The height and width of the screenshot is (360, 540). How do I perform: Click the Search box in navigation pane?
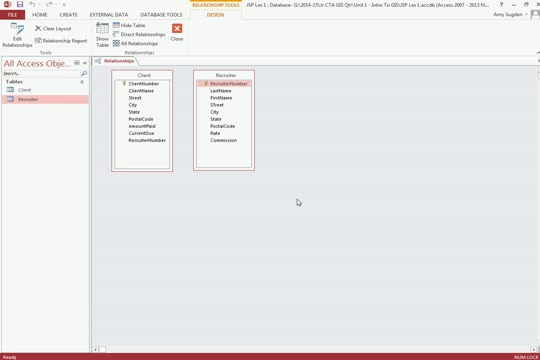[41, 73]
